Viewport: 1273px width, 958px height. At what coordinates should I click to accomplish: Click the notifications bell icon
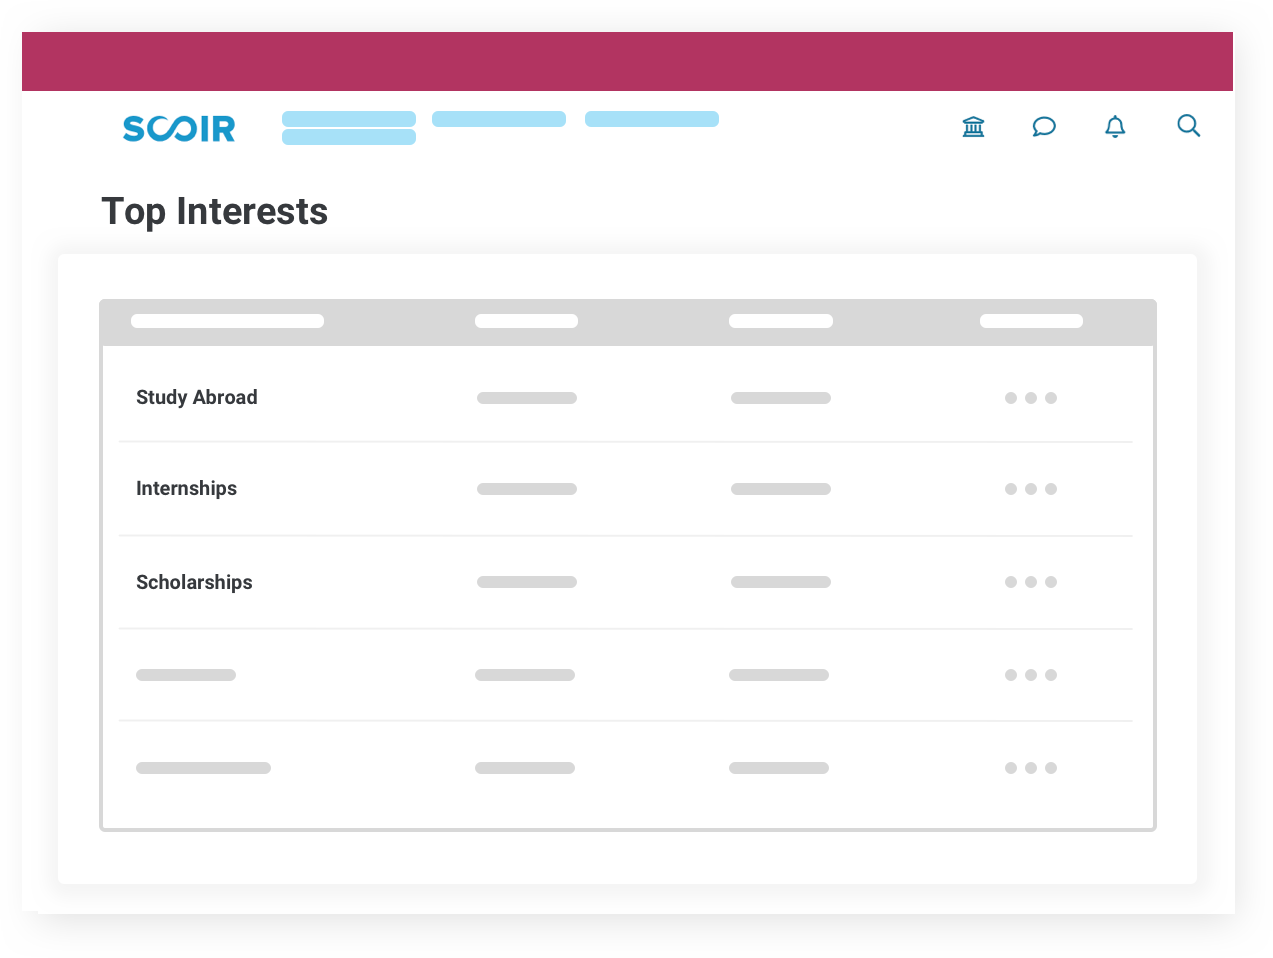point(1115,126)
